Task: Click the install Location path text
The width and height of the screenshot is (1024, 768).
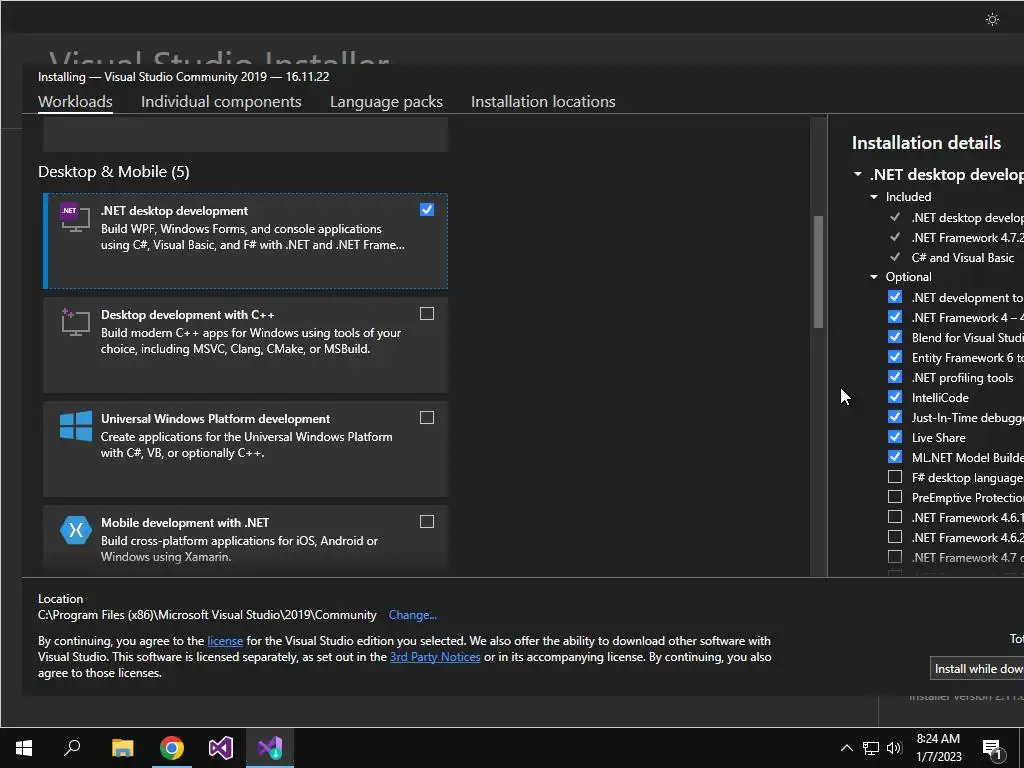Action: pyautogui.click(x=207, y=615)
